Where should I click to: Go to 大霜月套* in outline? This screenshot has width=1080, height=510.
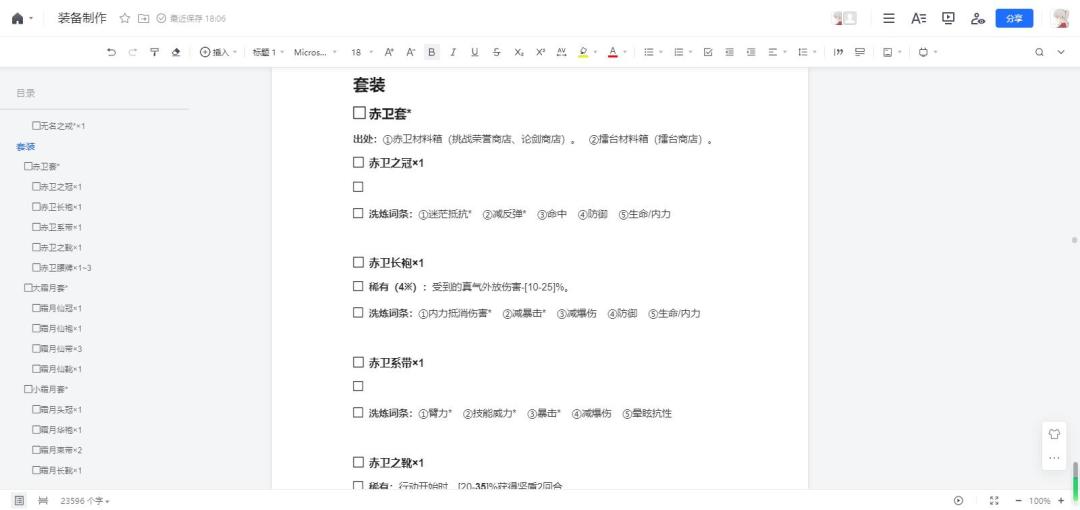(46, 288)
